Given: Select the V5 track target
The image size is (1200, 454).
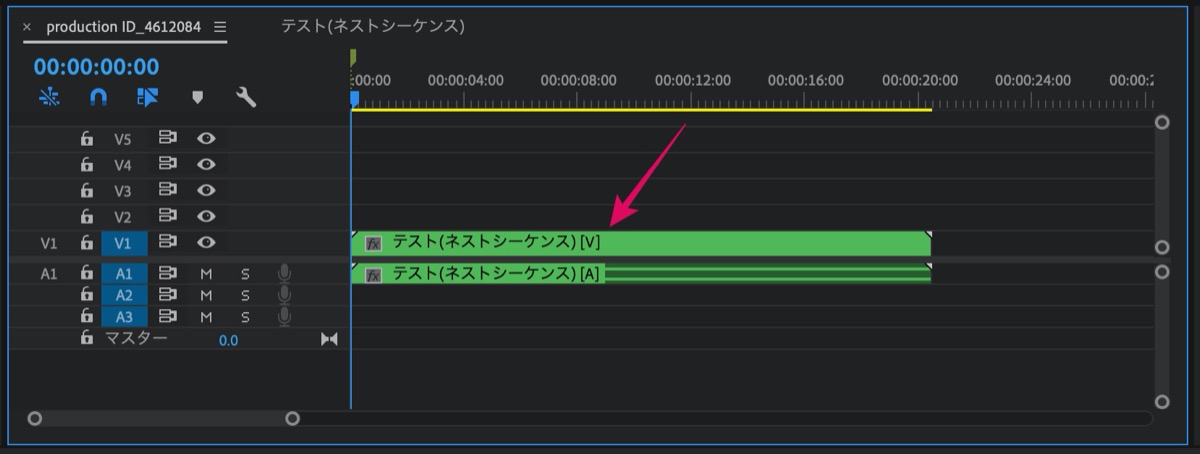Looking at the screenshot, I should (123, 139).
